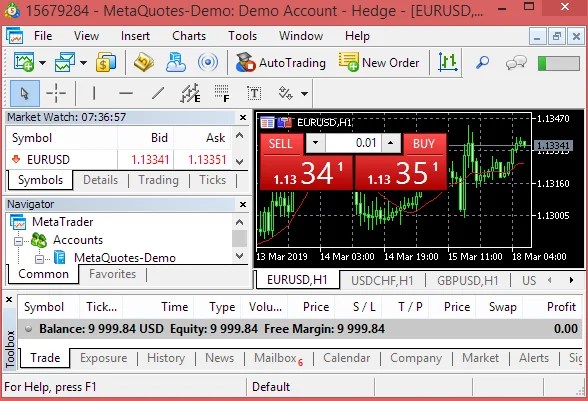The height and width of the screenshot is (401, 588).
Task: Open the Alerts tab
Action: pyautogui.click(x=534, y=358)
